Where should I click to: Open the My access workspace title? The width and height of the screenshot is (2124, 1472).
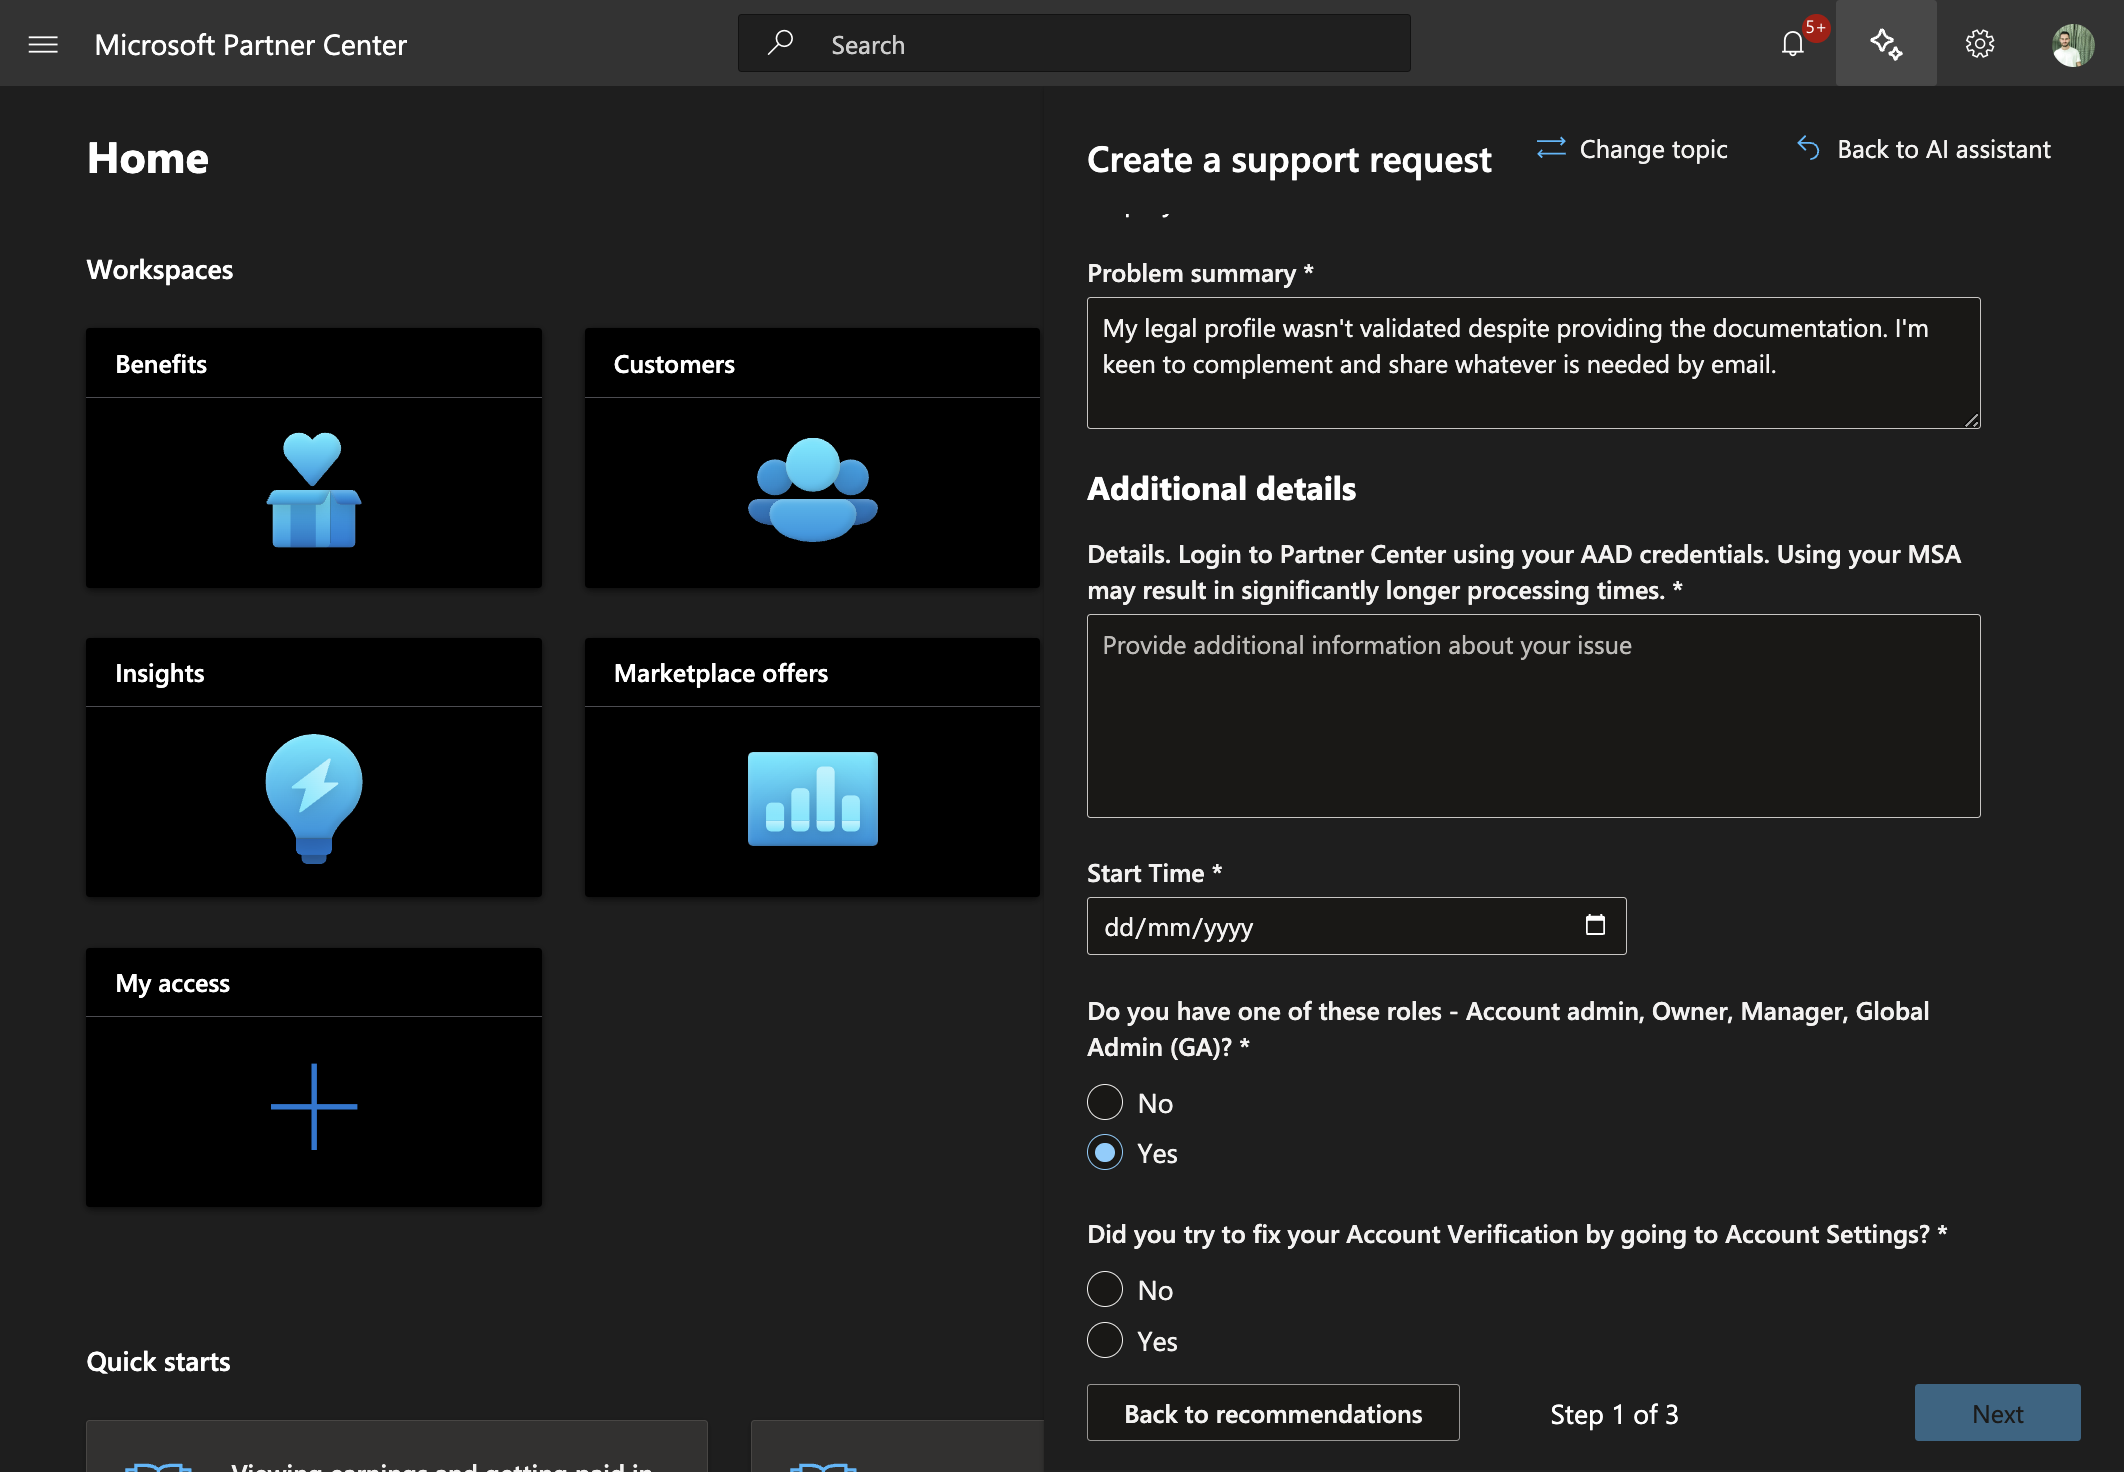173,983
